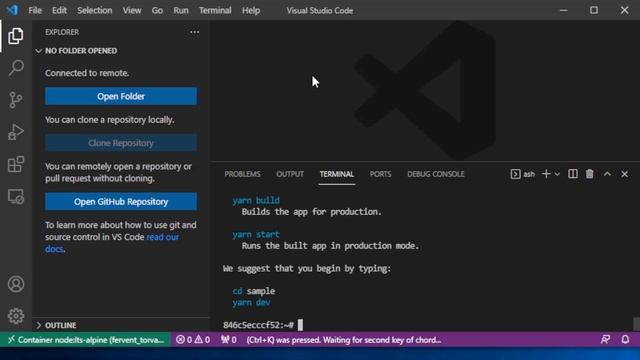Open the Terminal menu
The width and height of the screenshot is (640, 360).
215,10
